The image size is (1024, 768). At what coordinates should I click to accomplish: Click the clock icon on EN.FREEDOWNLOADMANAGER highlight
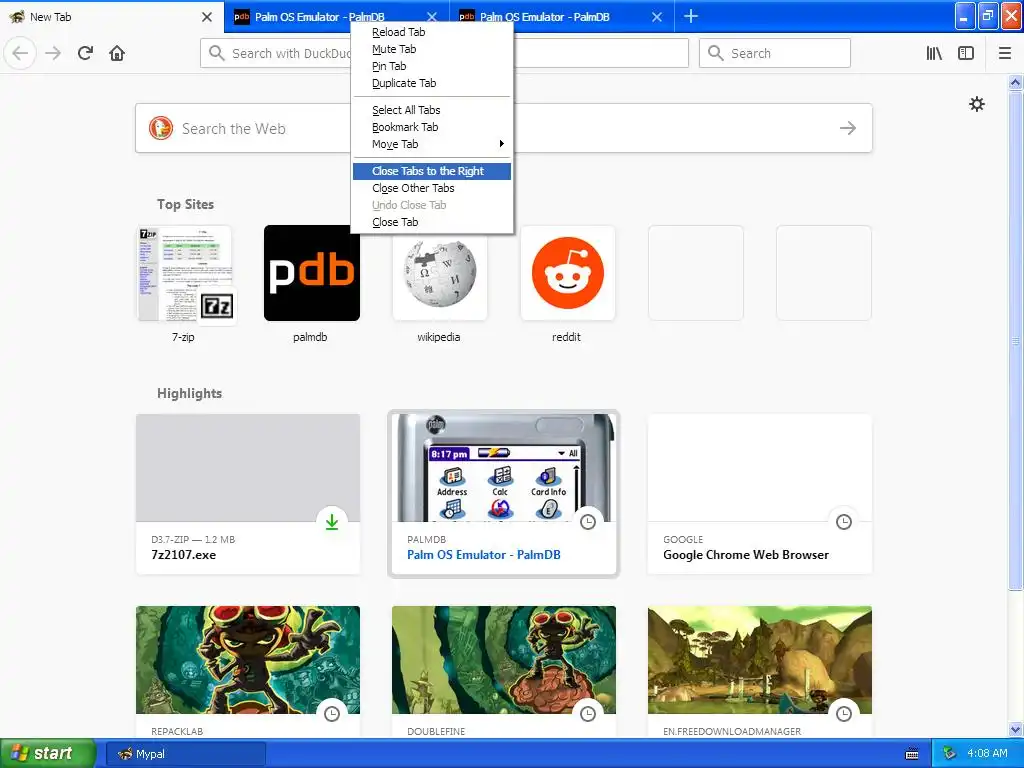point(844,714)
